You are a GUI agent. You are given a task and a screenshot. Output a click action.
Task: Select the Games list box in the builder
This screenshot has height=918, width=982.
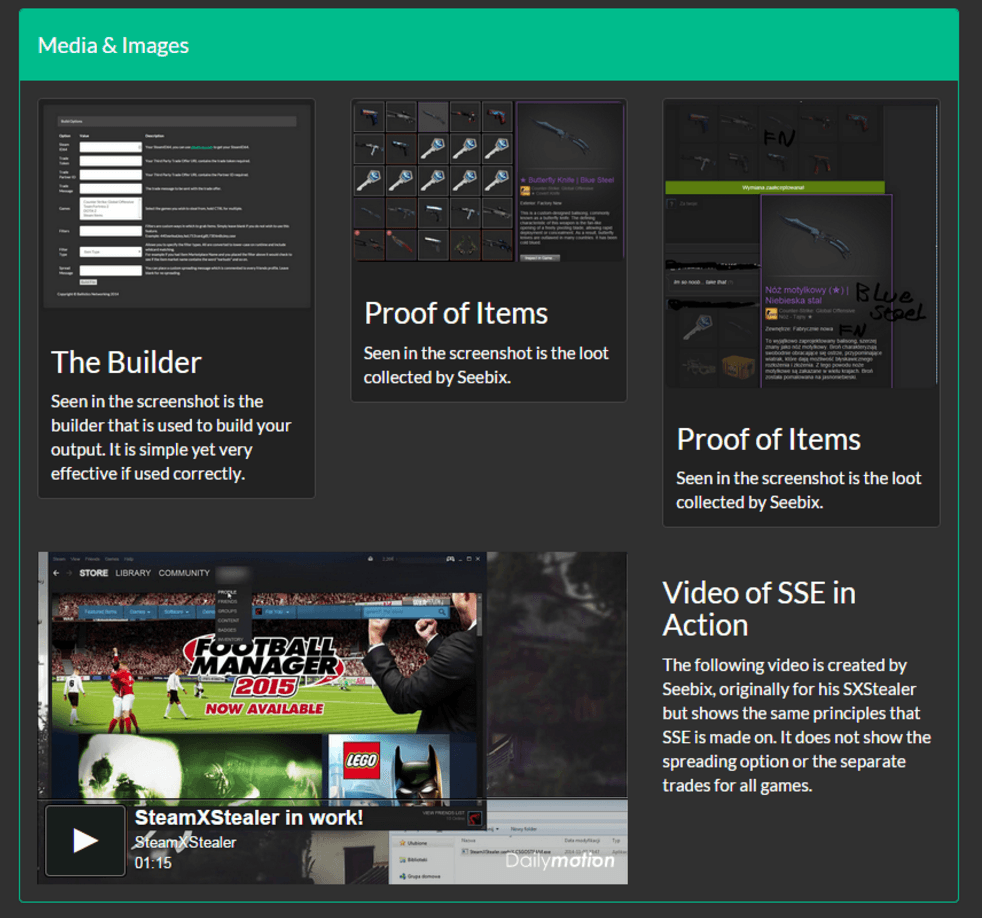(x=110, y=209)
